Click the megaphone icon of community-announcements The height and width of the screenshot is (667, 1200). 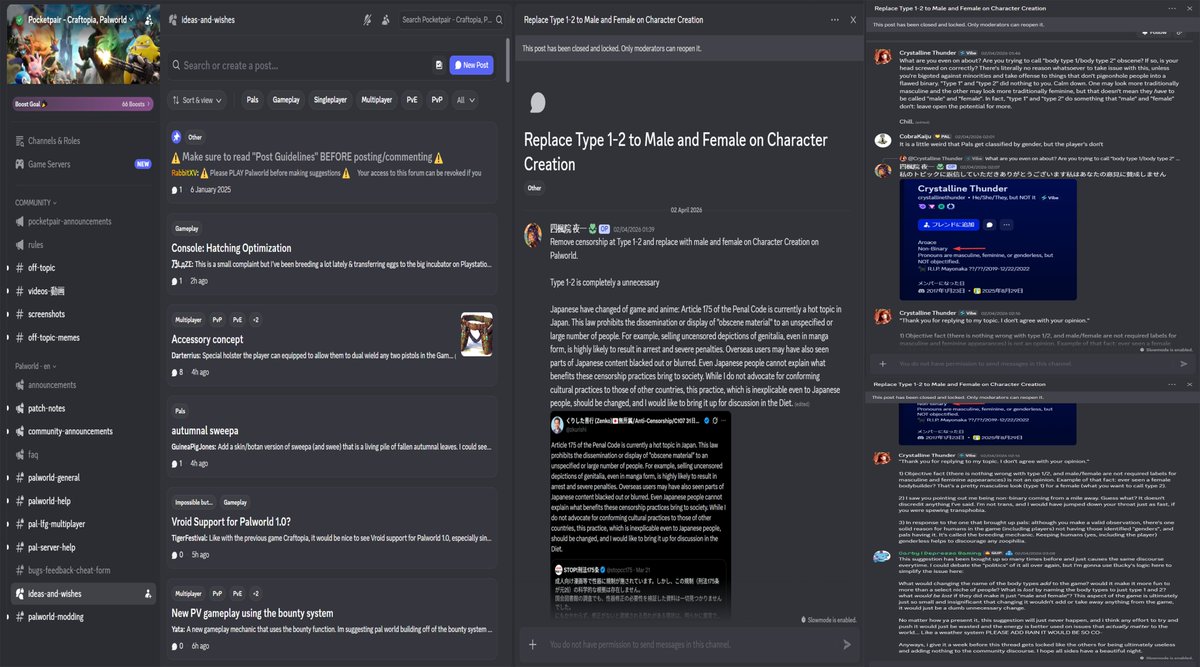point(20,431)
